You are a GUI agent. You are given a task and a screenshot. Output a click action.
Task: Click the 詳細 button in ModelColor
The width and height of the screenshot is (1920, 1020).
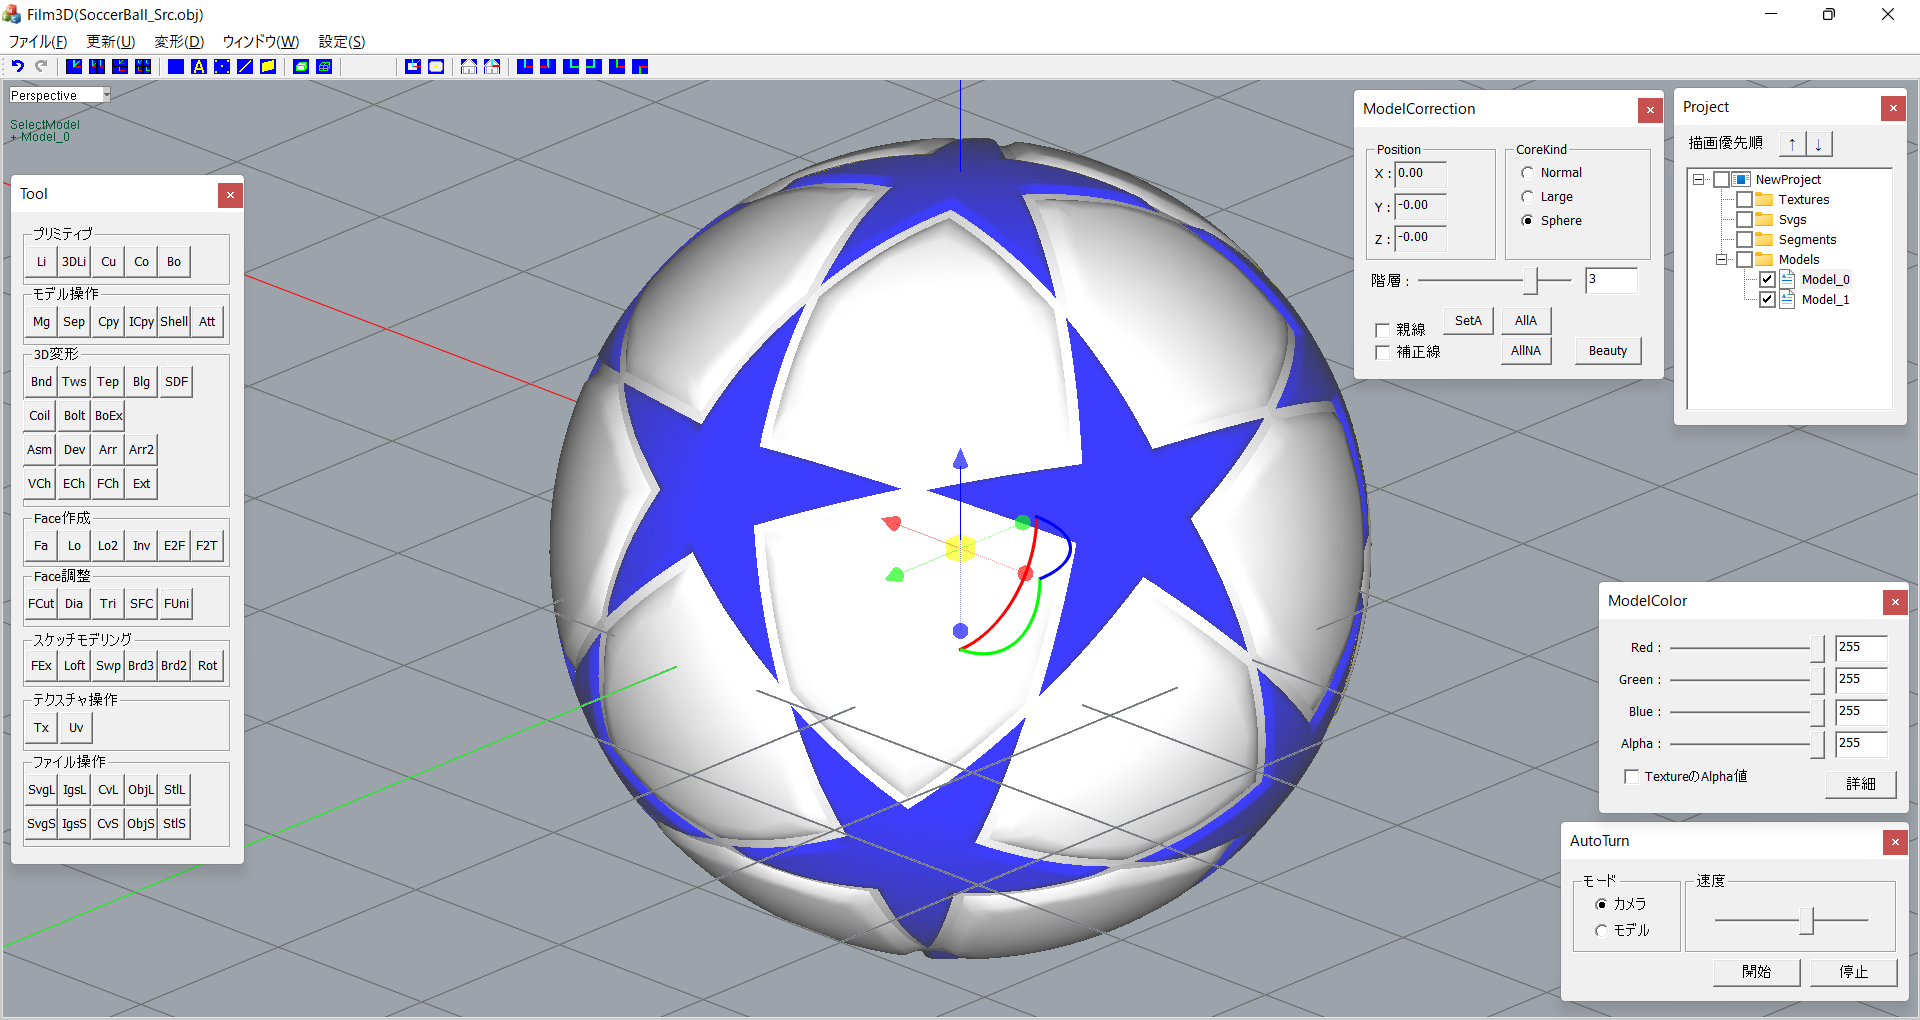[x=1861, y=784]
